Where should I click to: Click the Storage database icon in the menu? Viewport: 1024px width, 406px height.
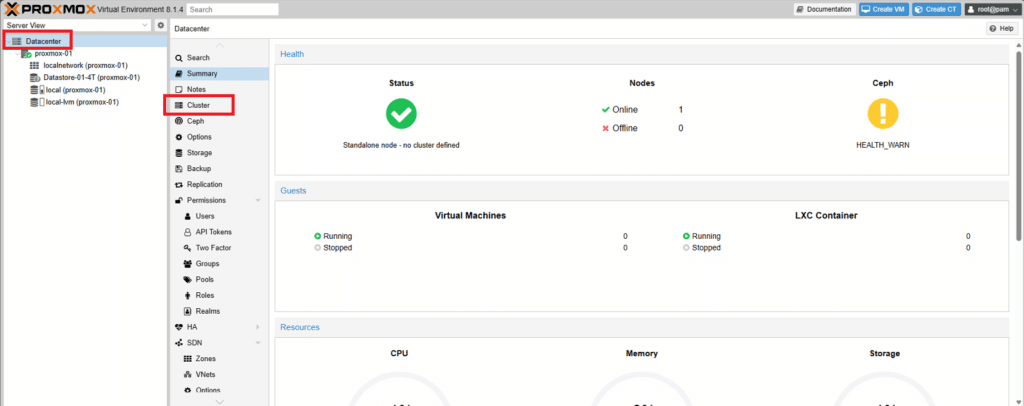tap(180, 153)
